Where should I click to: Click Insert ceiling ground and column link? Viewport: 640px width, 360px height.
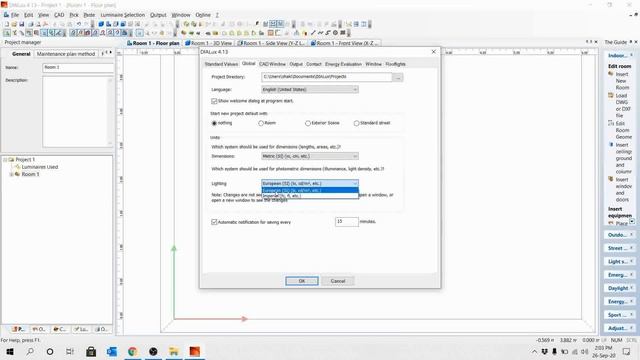(624, 158)
